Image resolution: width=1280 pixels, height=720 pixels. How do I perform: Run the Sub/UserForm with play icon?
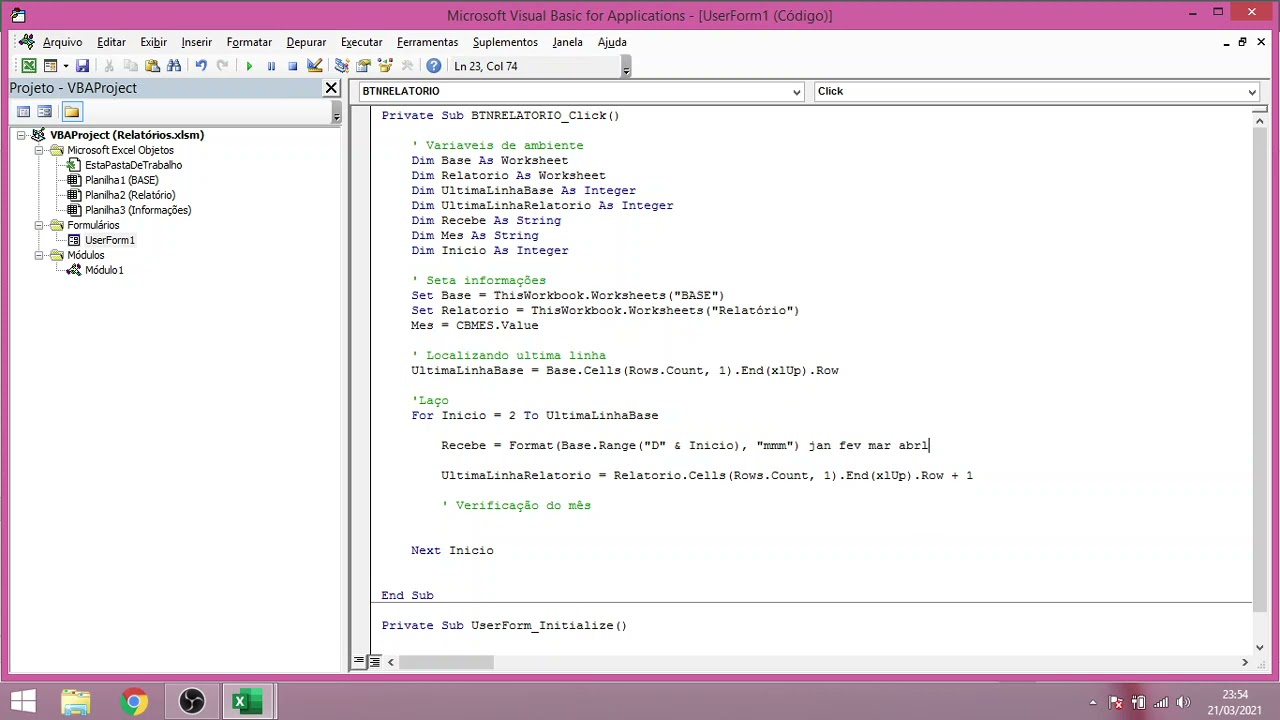(249, 66)
